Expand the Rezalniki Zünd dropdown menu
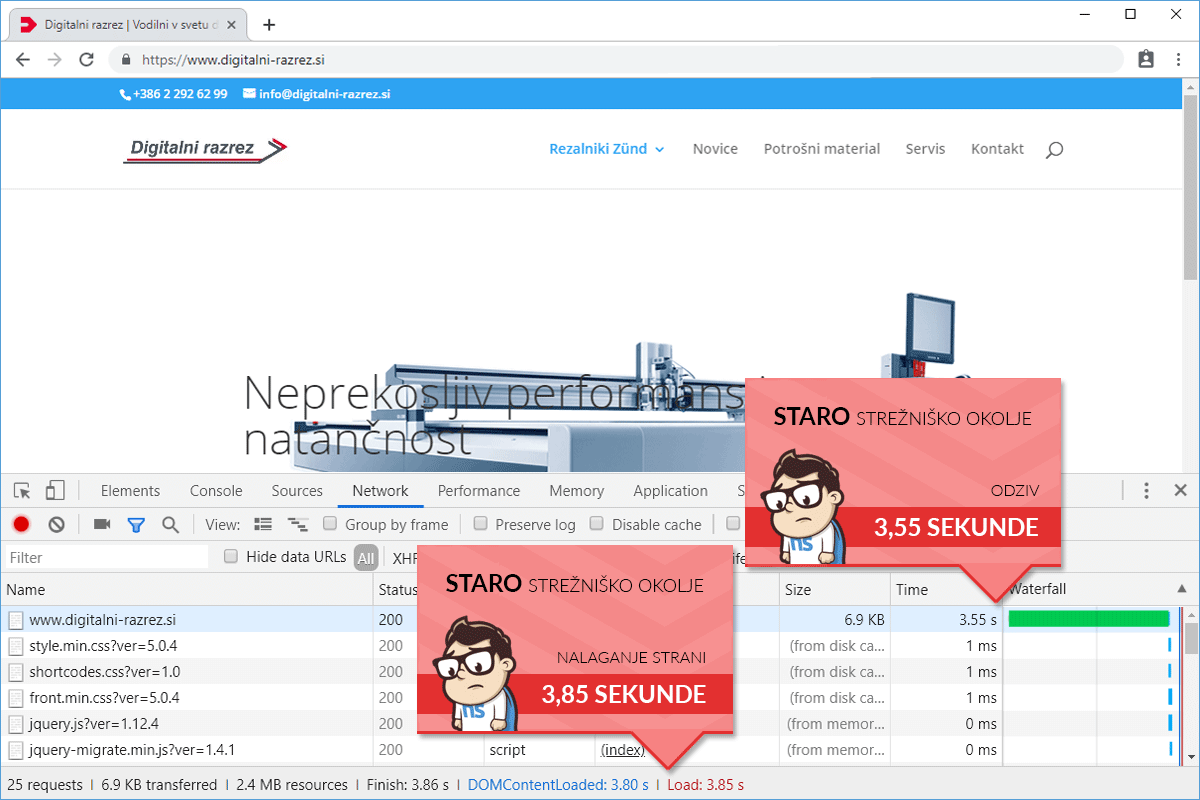This screenshot has height=800, width=1200. coord(606,149)
